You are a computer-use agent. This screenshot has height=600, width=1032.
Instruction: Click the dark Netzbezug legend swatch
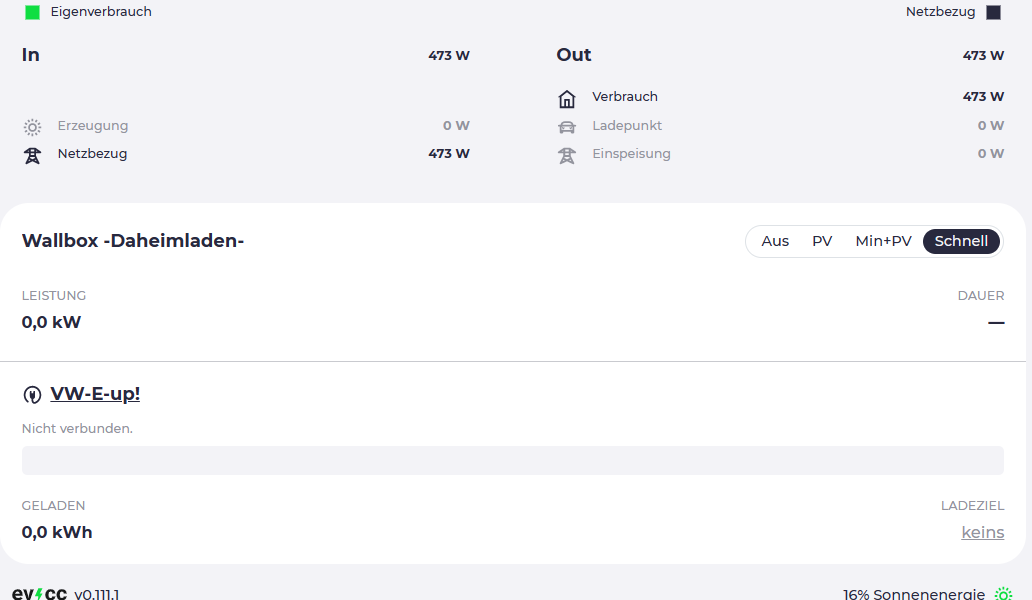pos(993,12)
